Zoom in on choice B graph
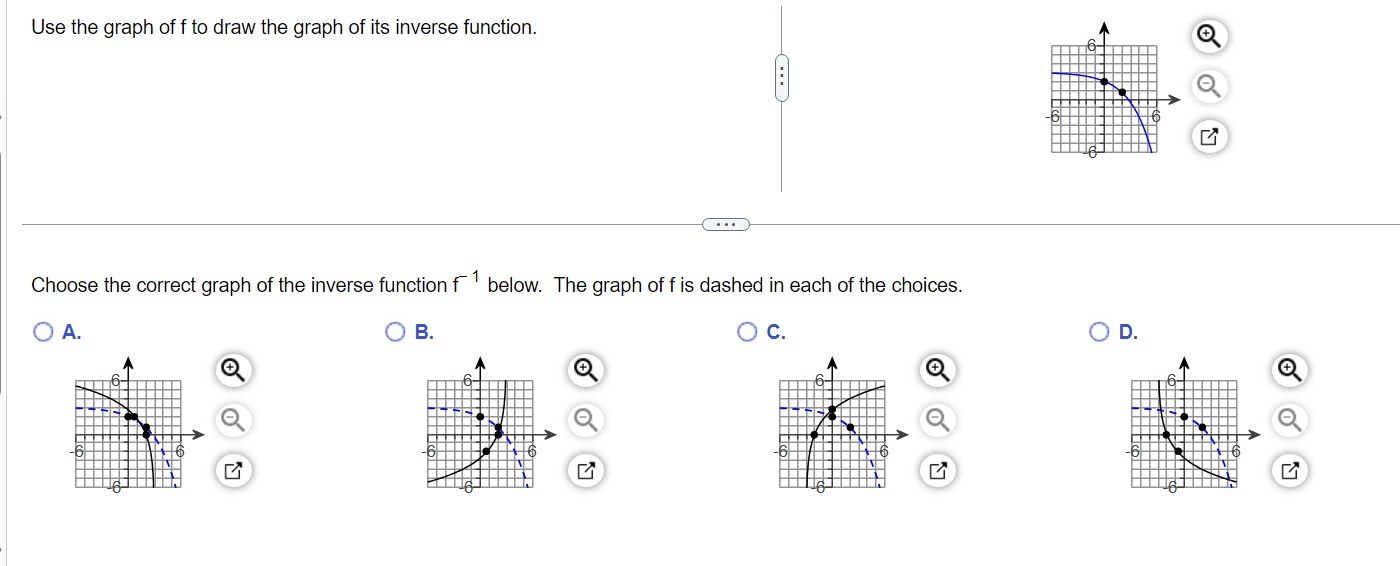The height and width of the screenshot is (566, 1400). click(585, 371)
